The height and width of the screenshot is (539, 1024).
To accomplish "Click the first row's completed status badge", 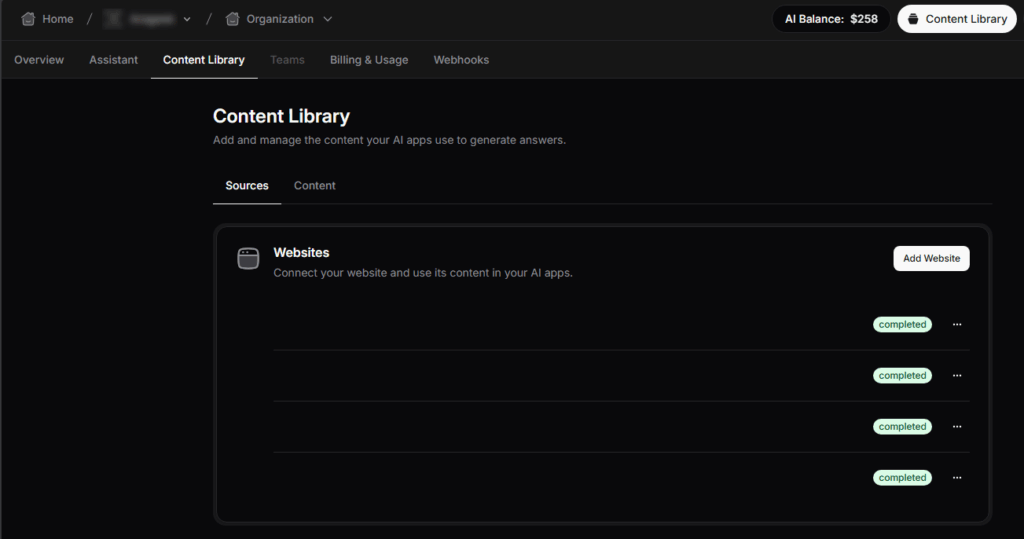I will tap(902, 325).
